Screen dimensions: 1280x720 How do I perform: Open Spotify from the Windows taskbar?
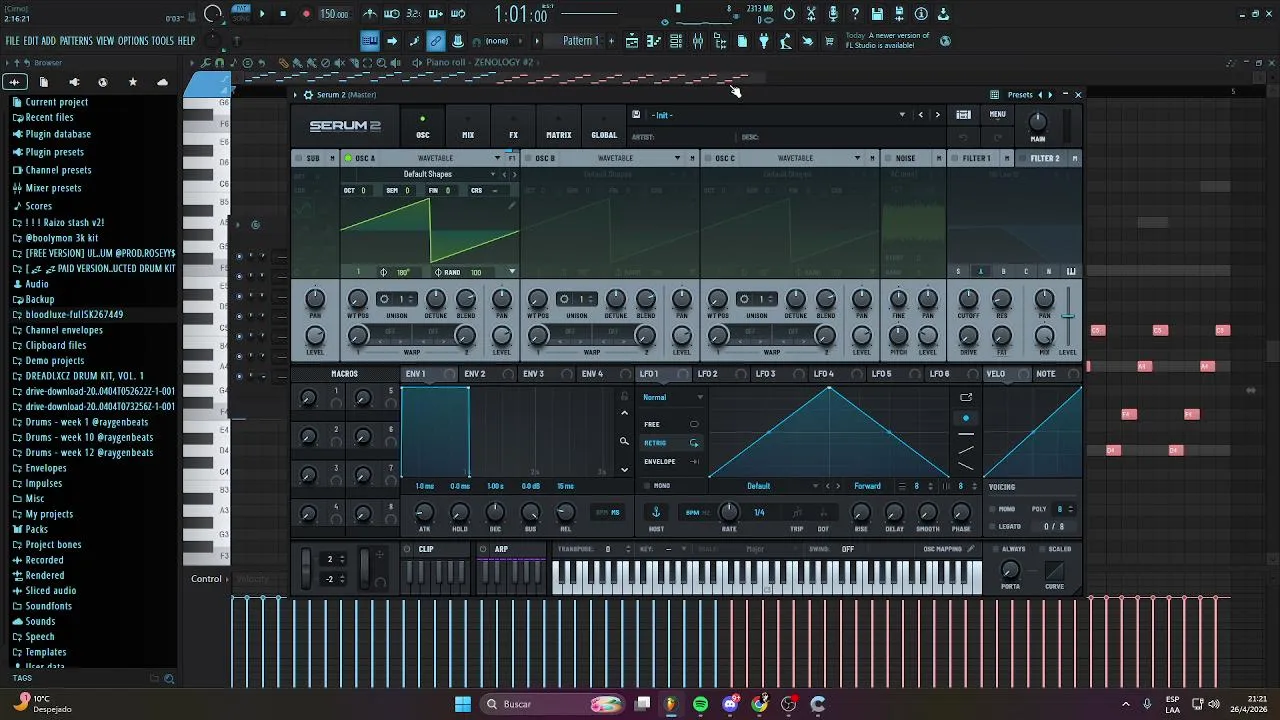click(x=700, y=704)
